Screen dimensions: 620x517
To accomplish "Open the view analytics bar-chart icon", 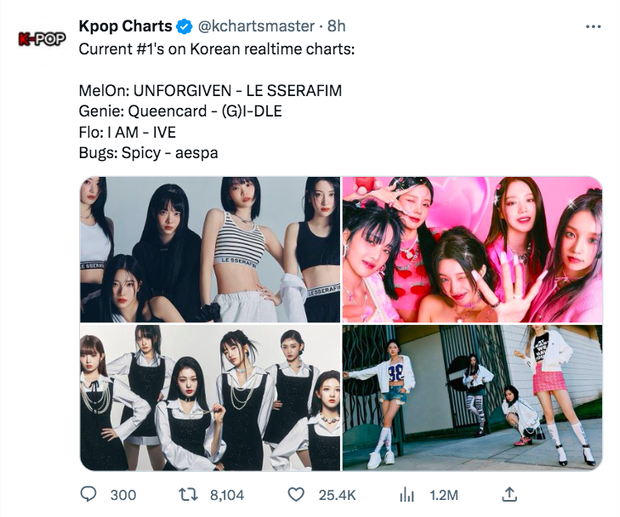I will point(407,494).
